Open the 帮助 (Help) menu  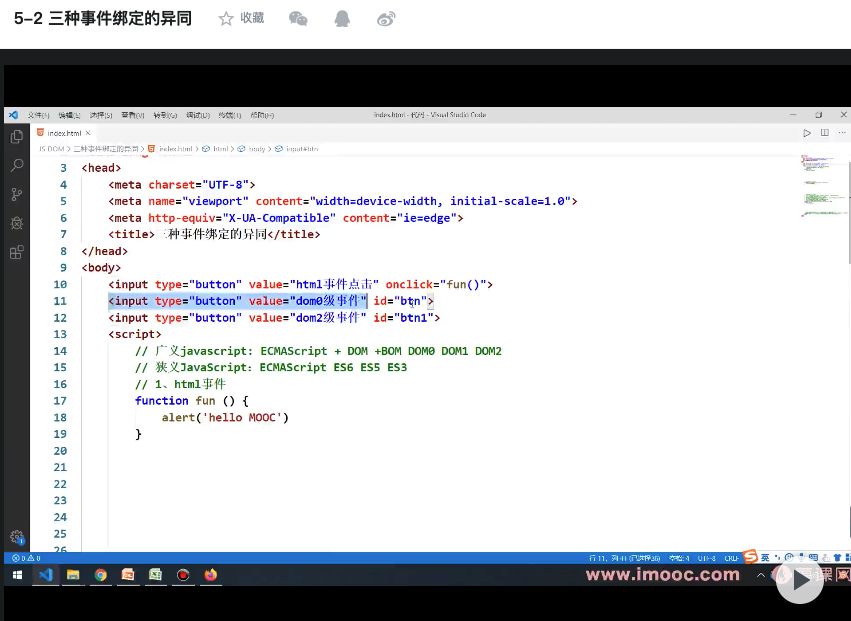262,115
